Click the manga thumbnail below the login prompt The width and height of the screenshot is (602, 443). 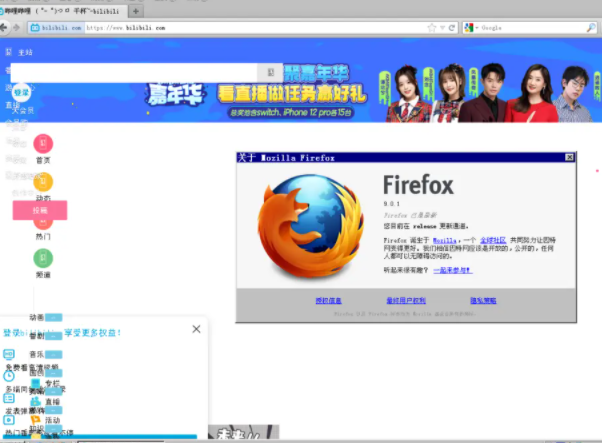click(243, 432)
